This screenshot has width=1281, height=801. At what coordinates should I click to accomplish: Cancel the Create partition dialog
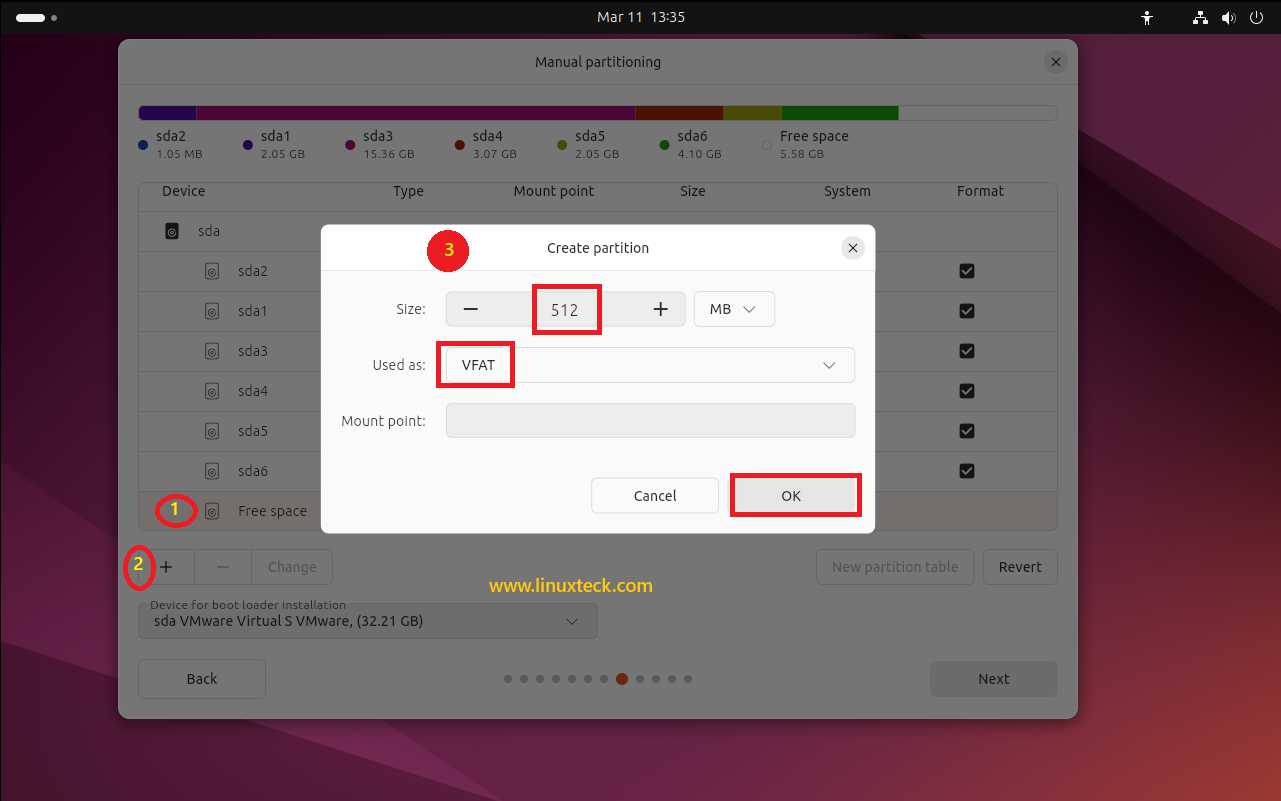(x=654, y=495)
